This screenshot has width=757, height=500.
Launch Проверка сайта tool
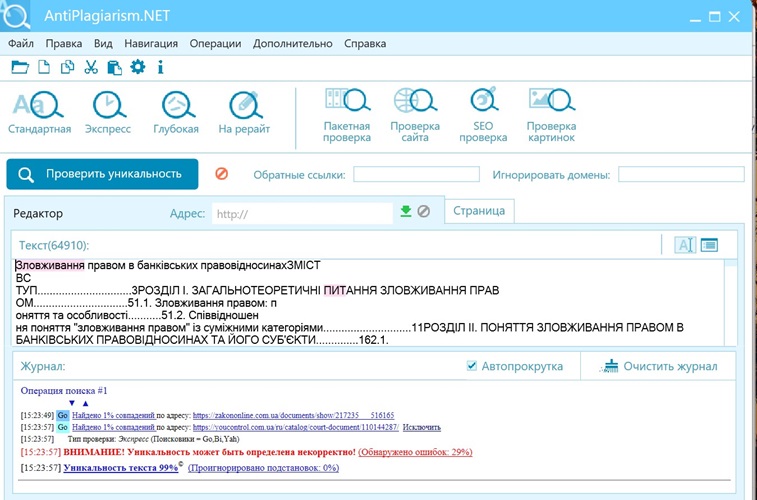pos(415,115)
